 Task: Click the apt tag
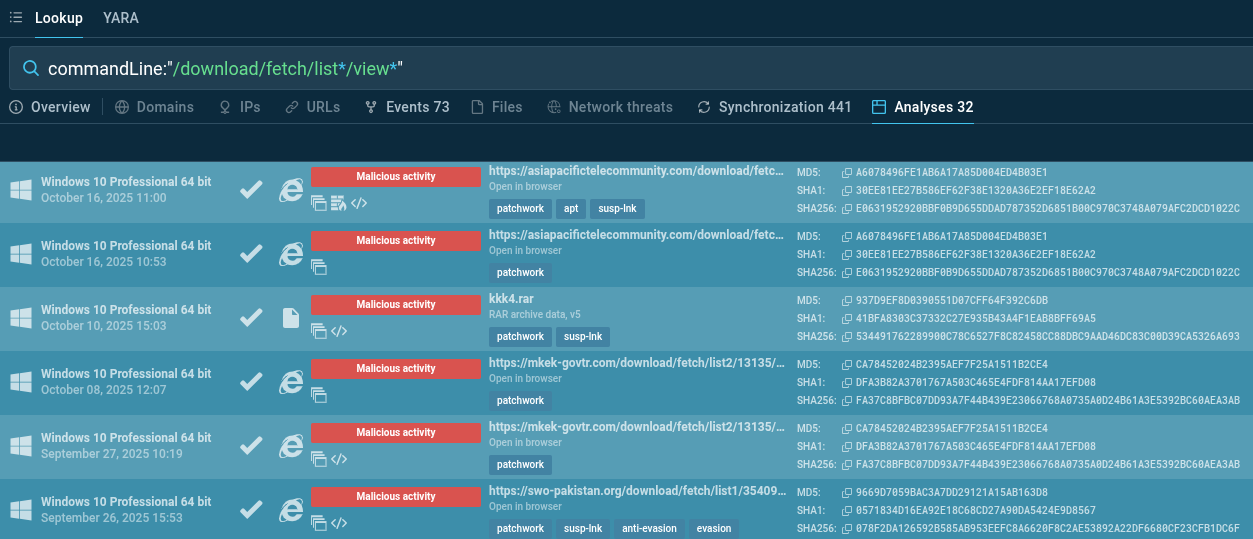coord(571,208)
